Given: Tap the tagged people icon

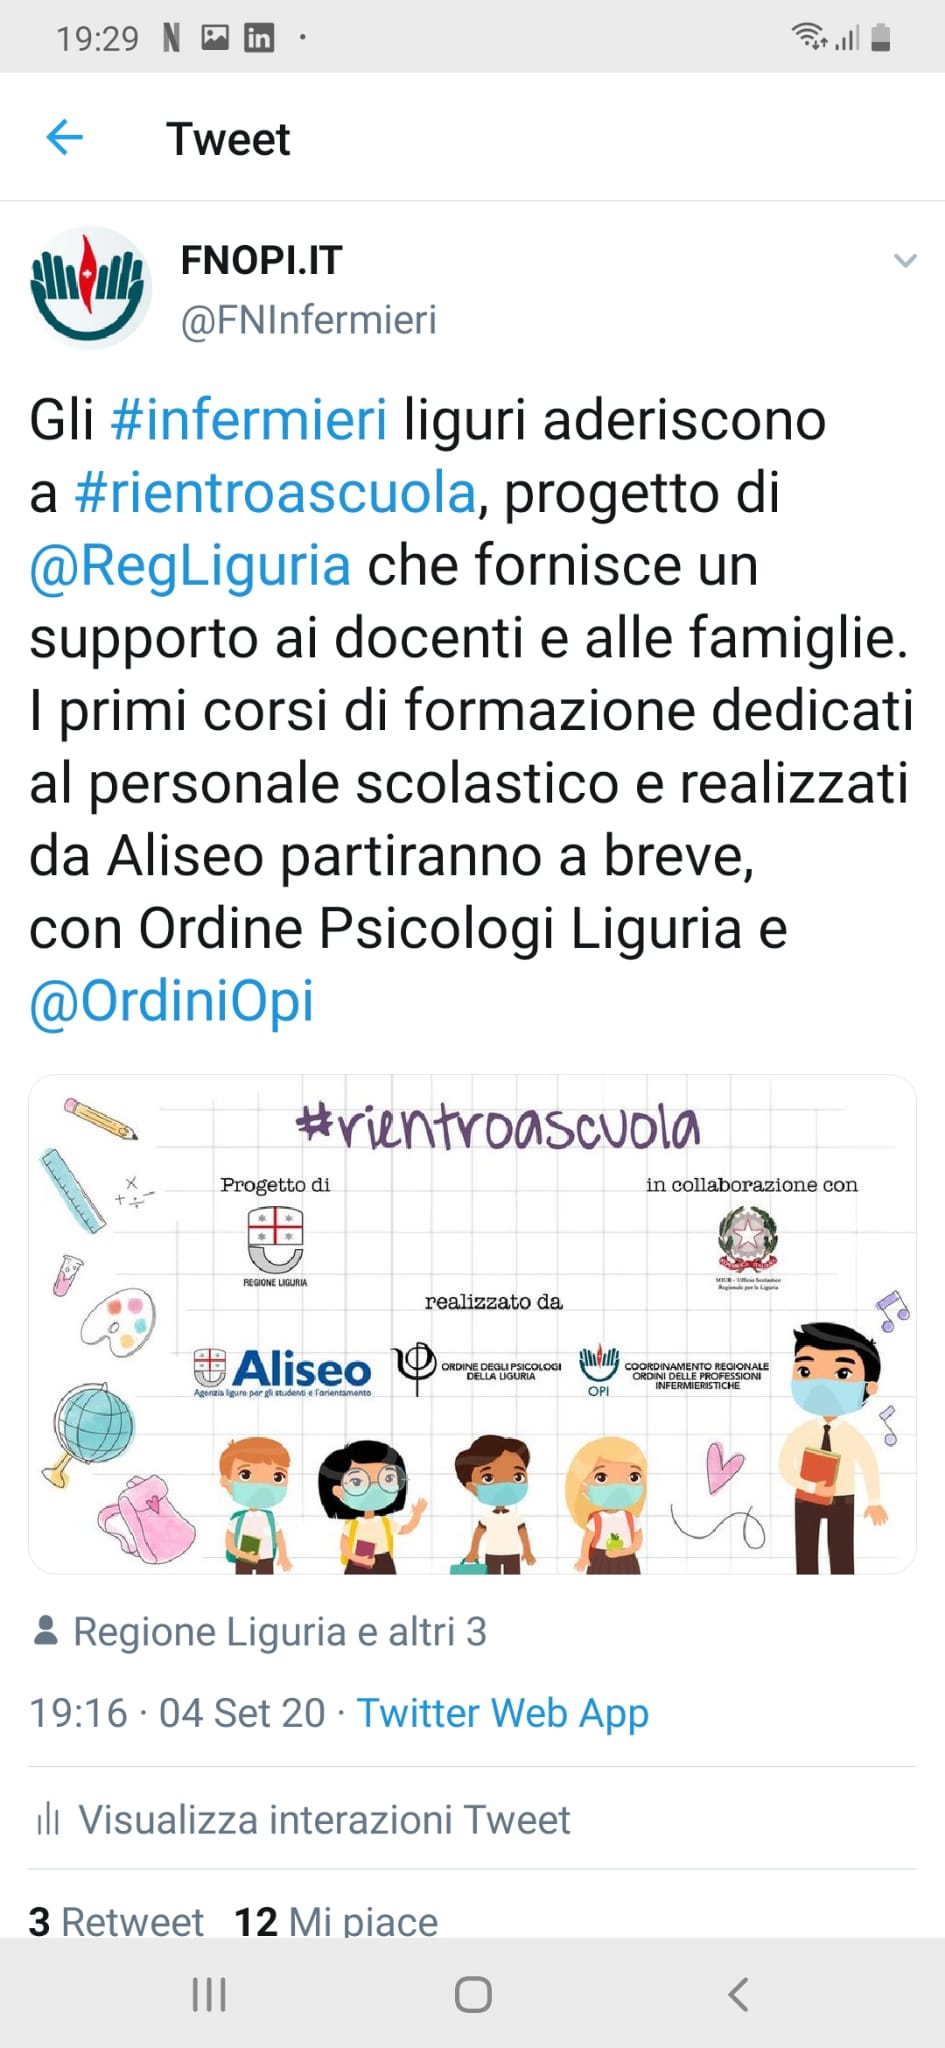Looking at the screenshot, I should [x=45, y=1631].
